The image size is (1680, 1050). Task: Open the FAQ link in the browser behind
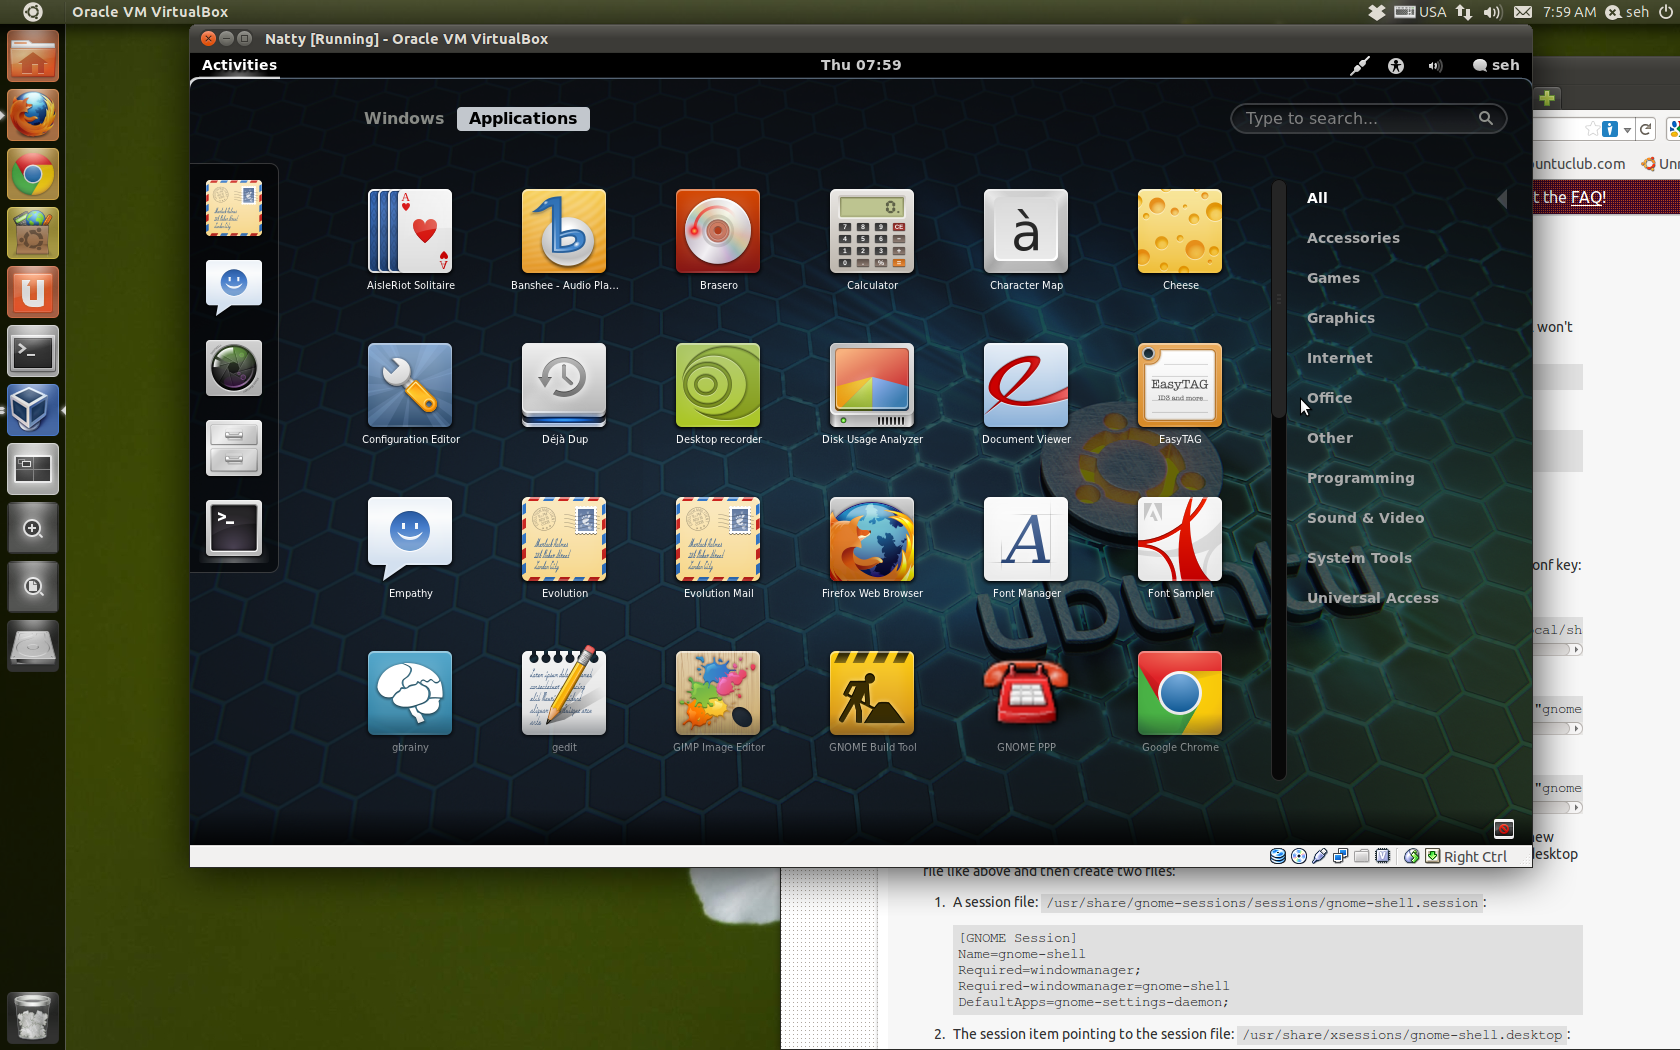1587,197
